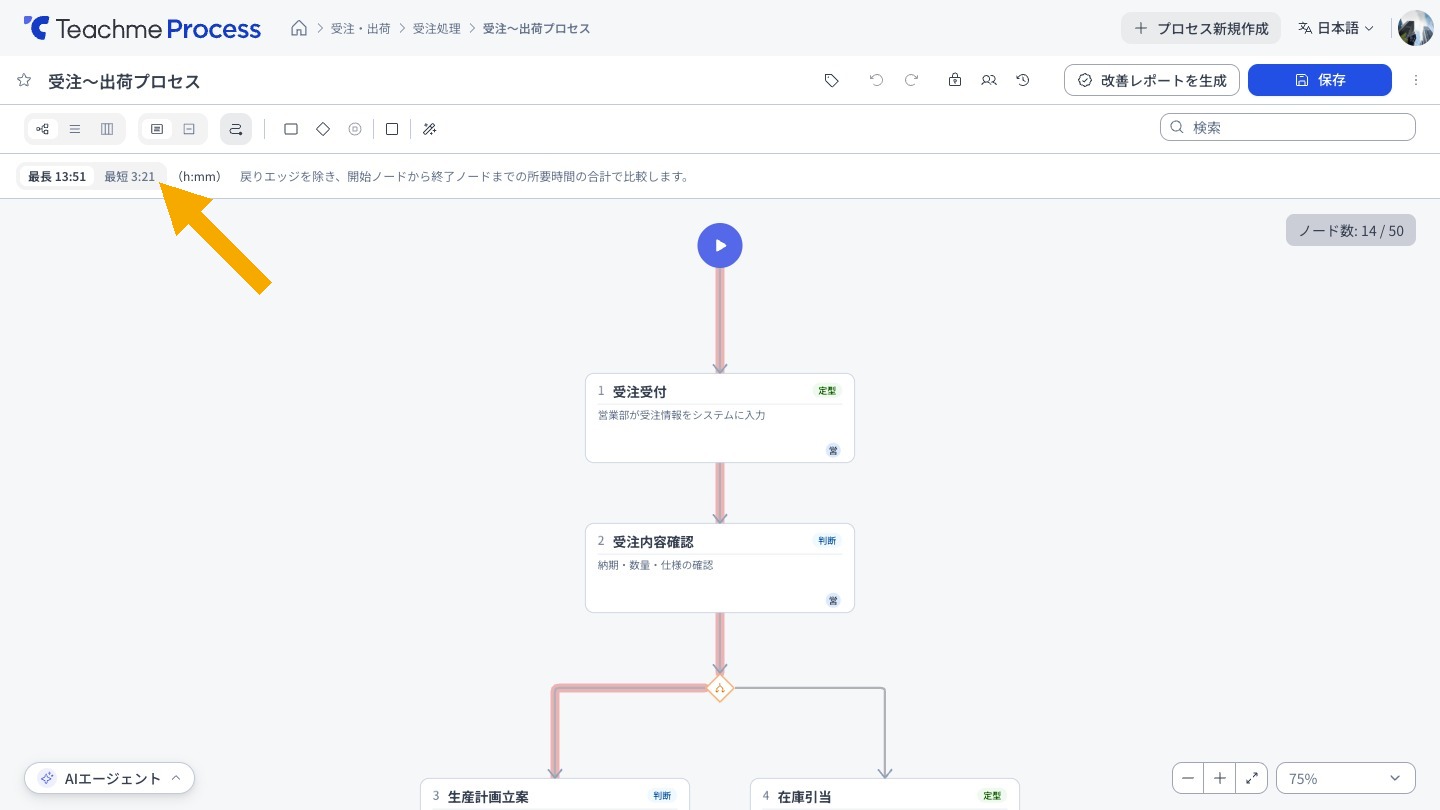This screenshot has height=810, width=1440.
Task: Go to the home breadcrumb icon
Action: (x=299, y=28)
